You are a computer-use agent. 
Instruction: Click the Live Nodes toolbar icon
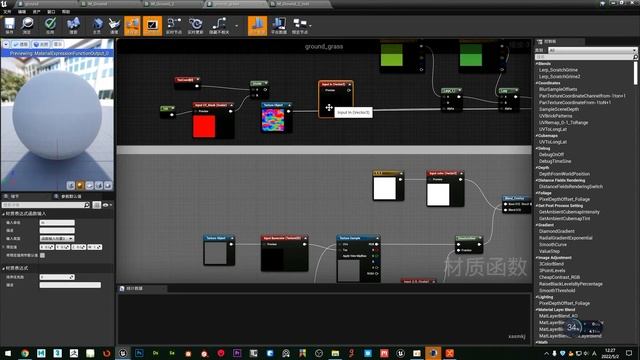pyautogui.click(x=174, y=26)
